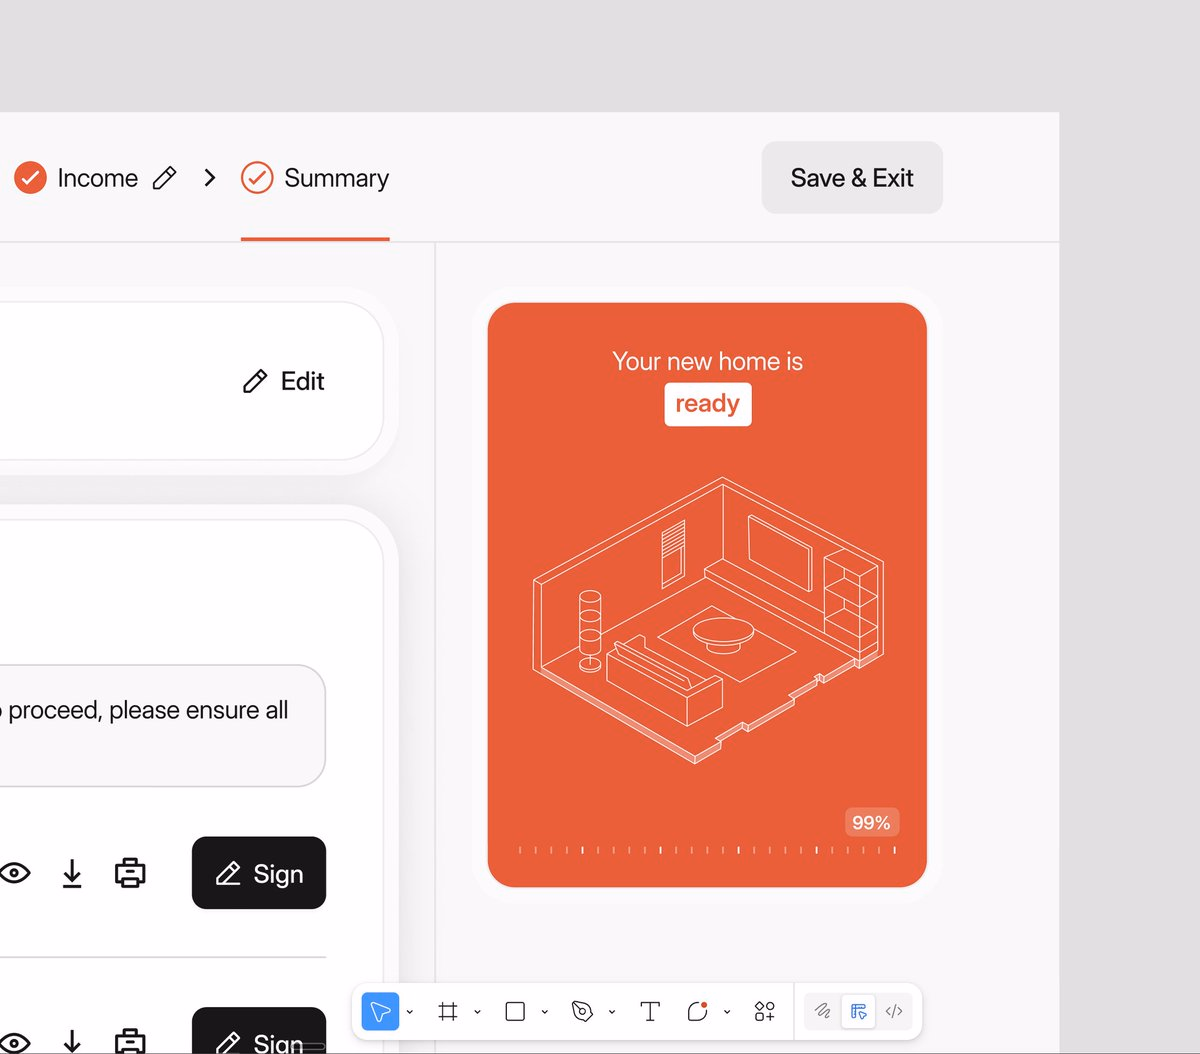
Task: Click the pencil icon beside Income
Action: click(x=165, y=178)
